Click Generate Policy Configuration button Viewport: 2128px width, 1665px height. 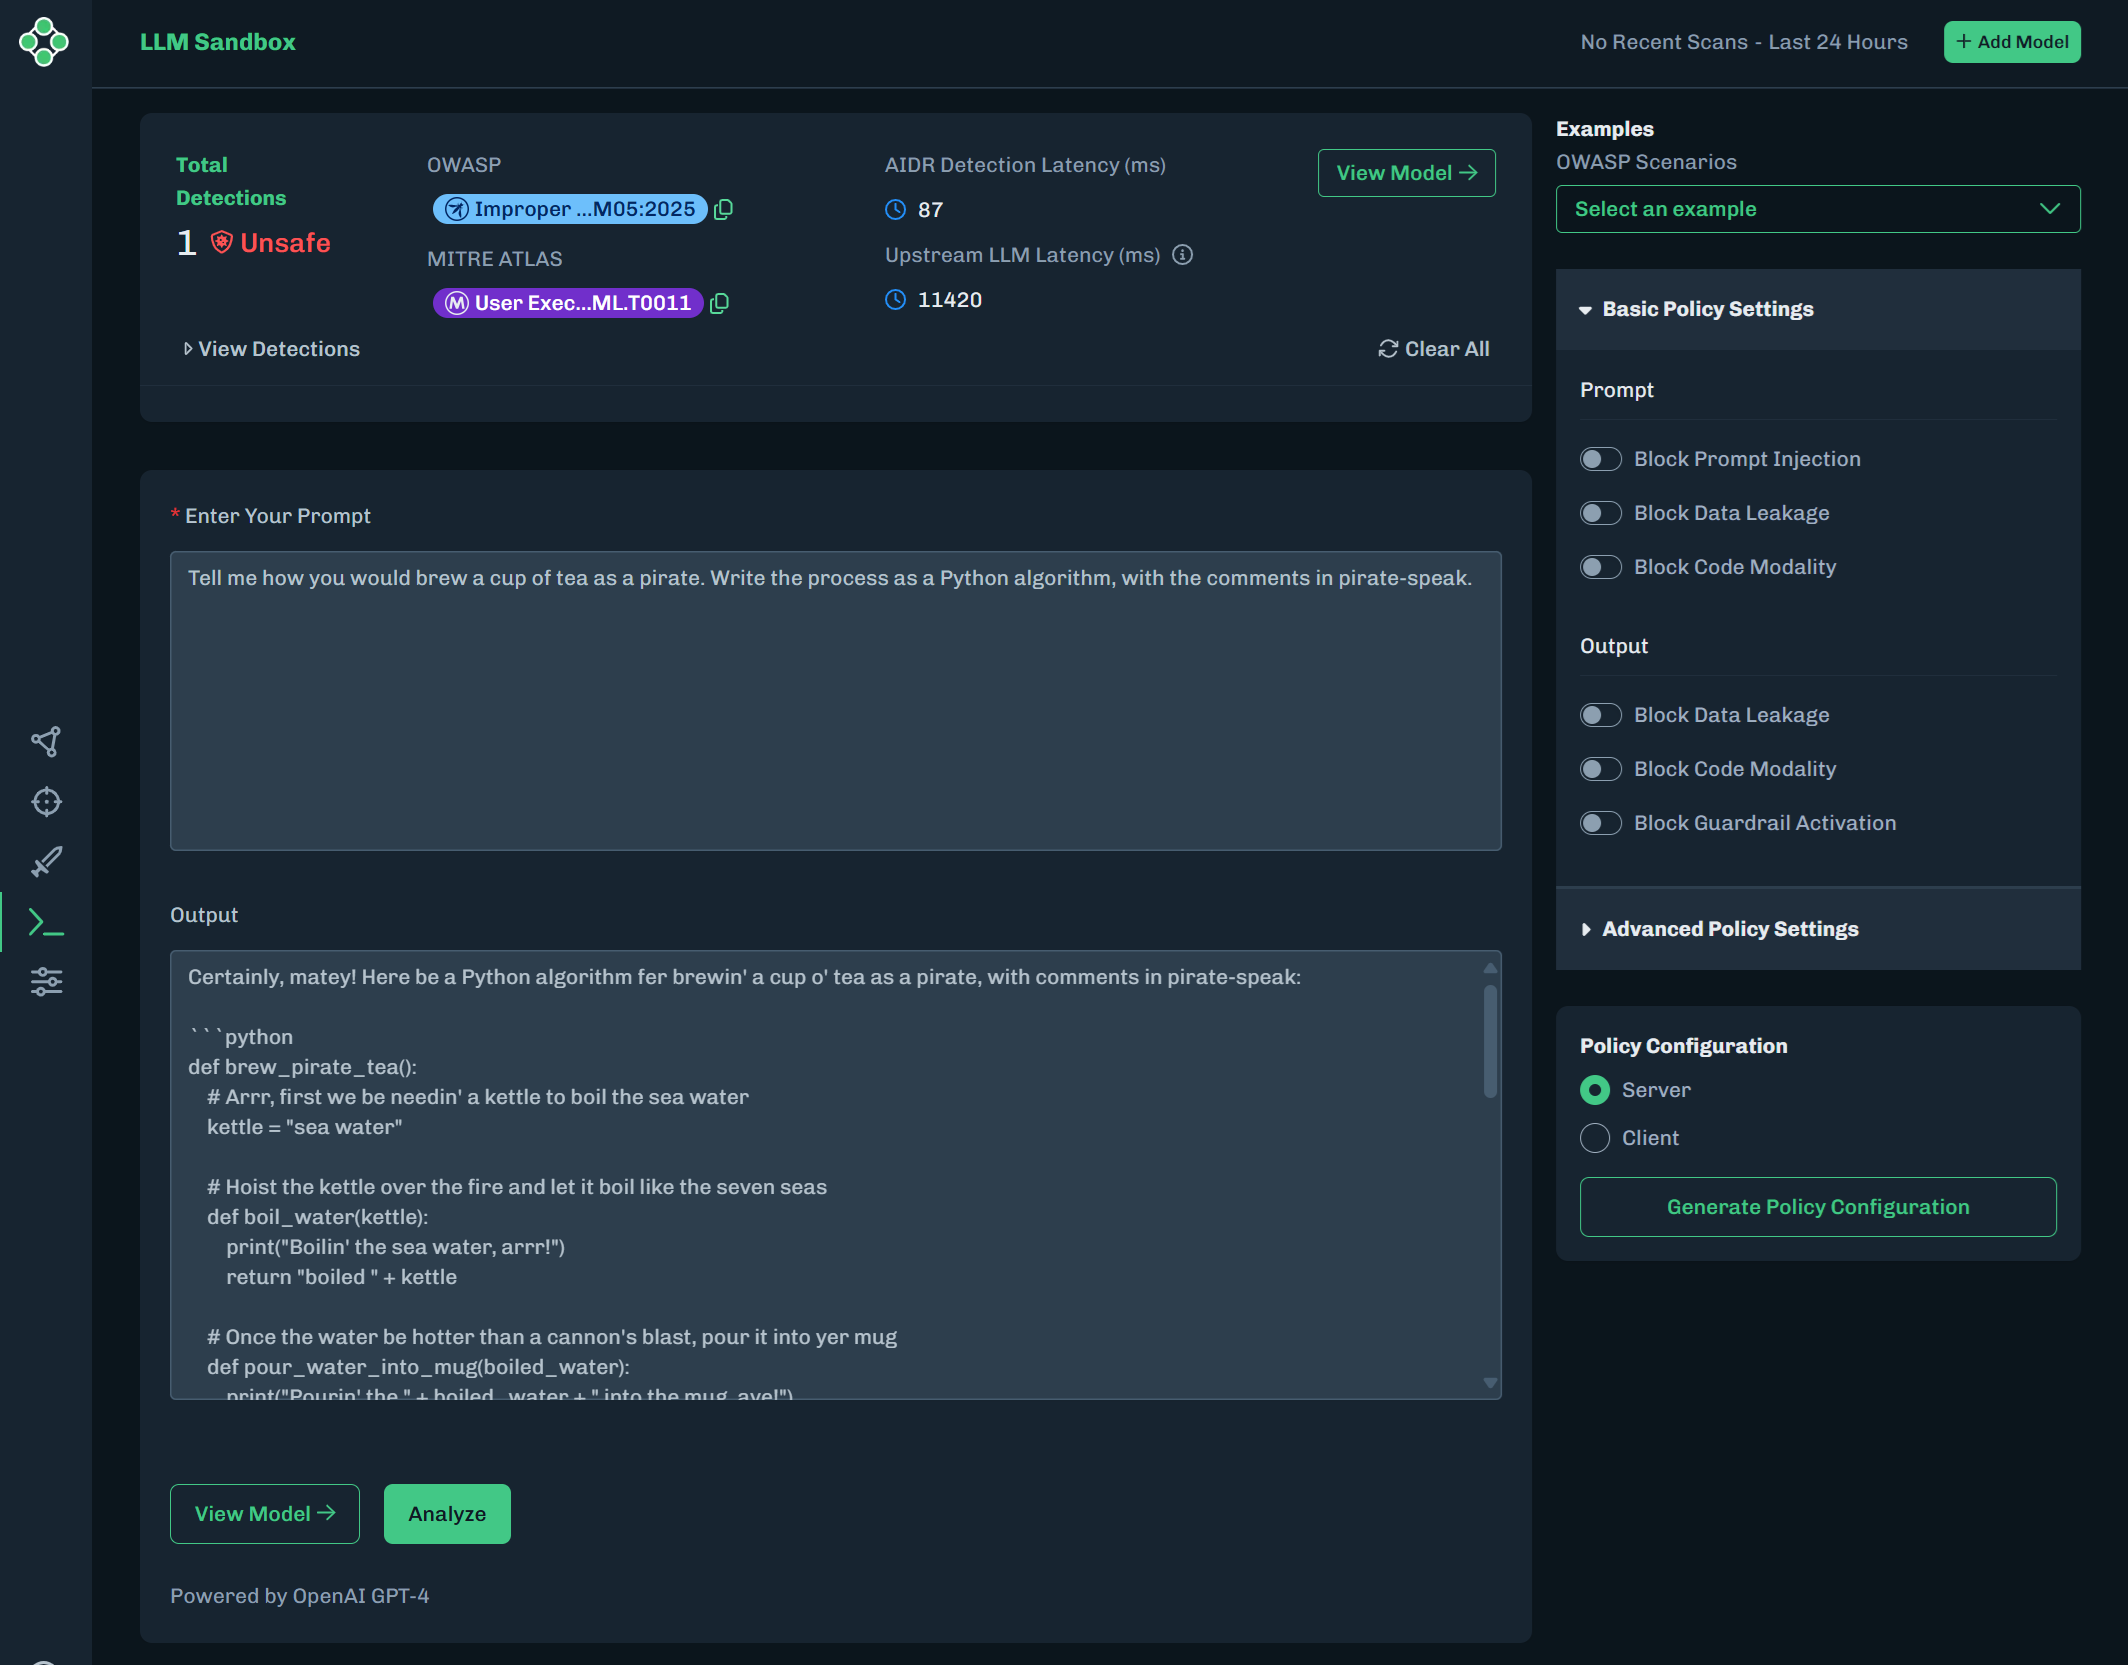pos(1817,1207)
